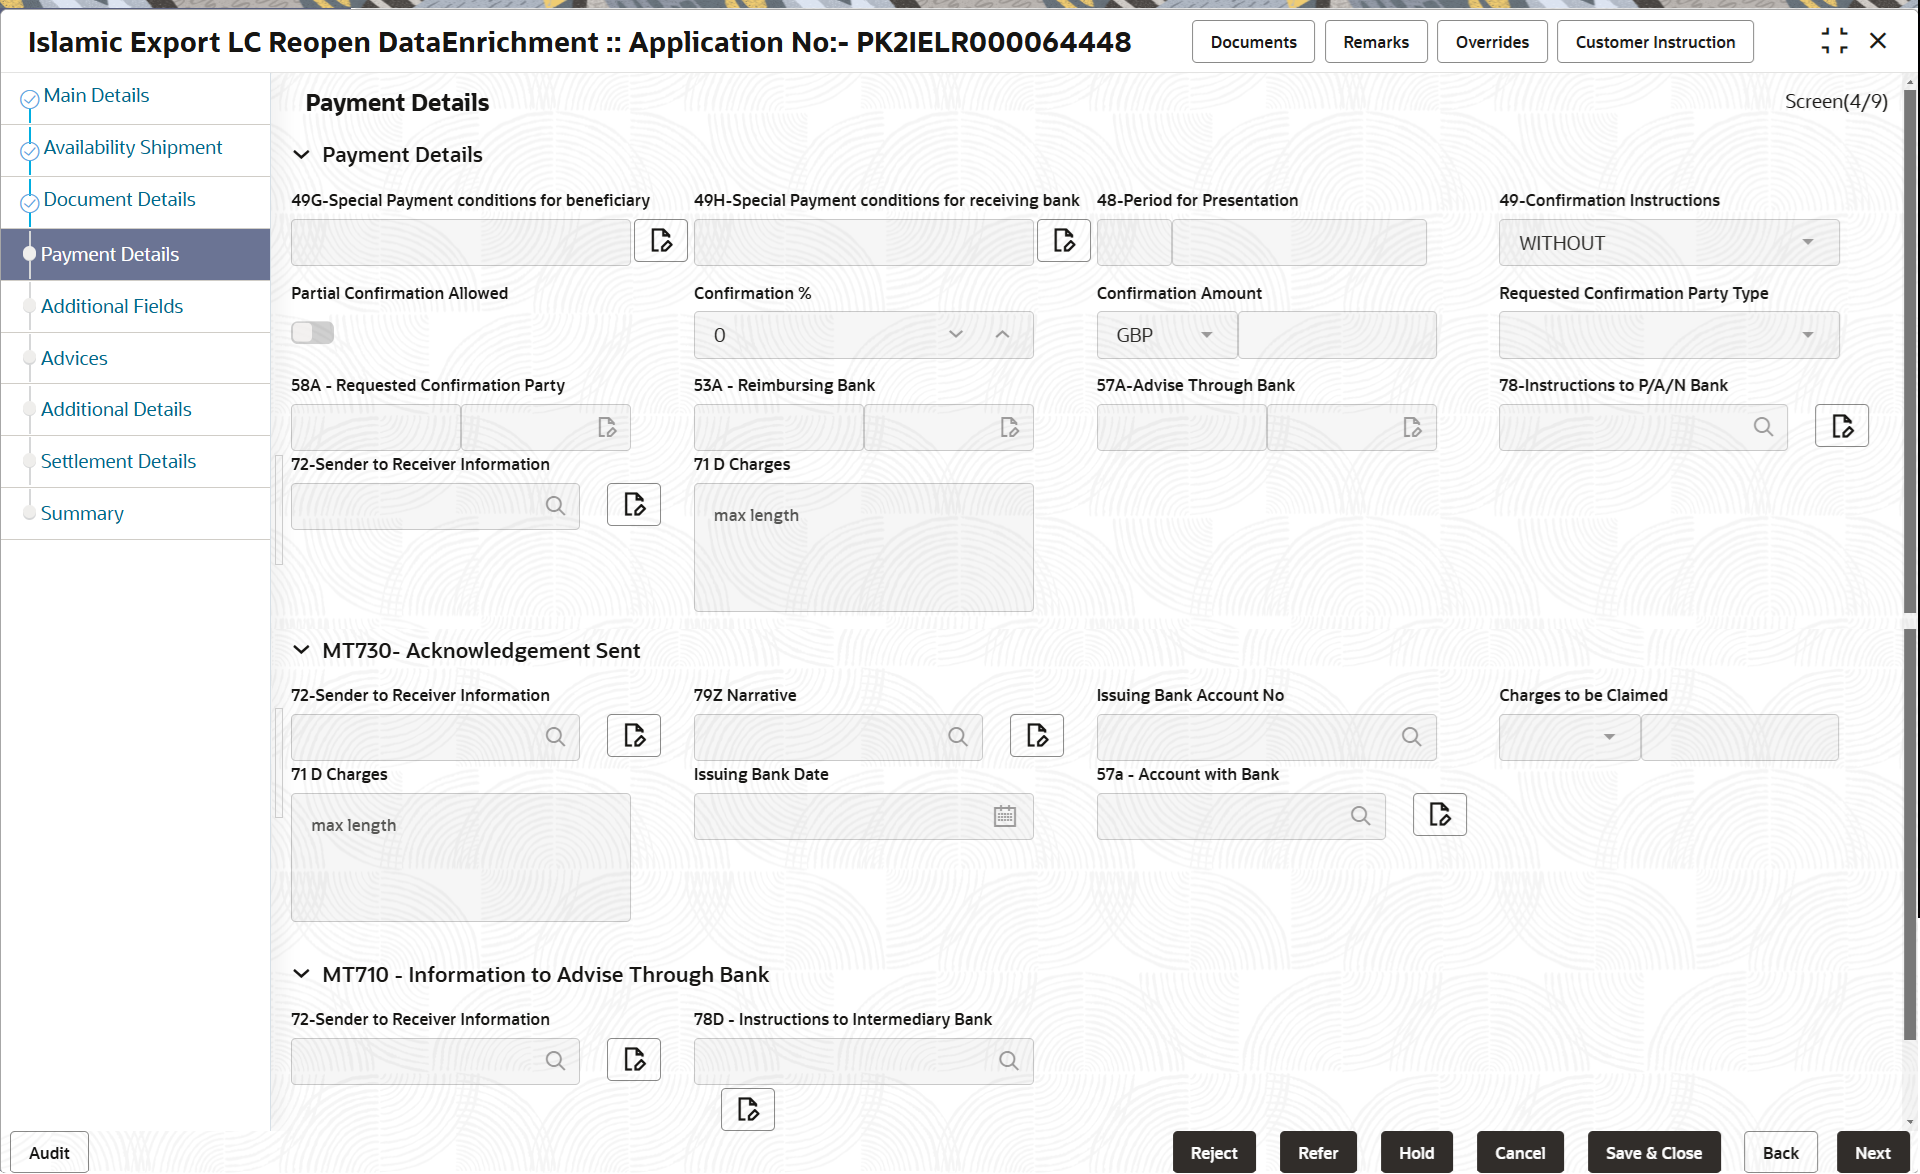This screenshot has width=1920, height=1174.
Task: Increase Confirmation % with up arrow
Action: (x=1002, y=335)
